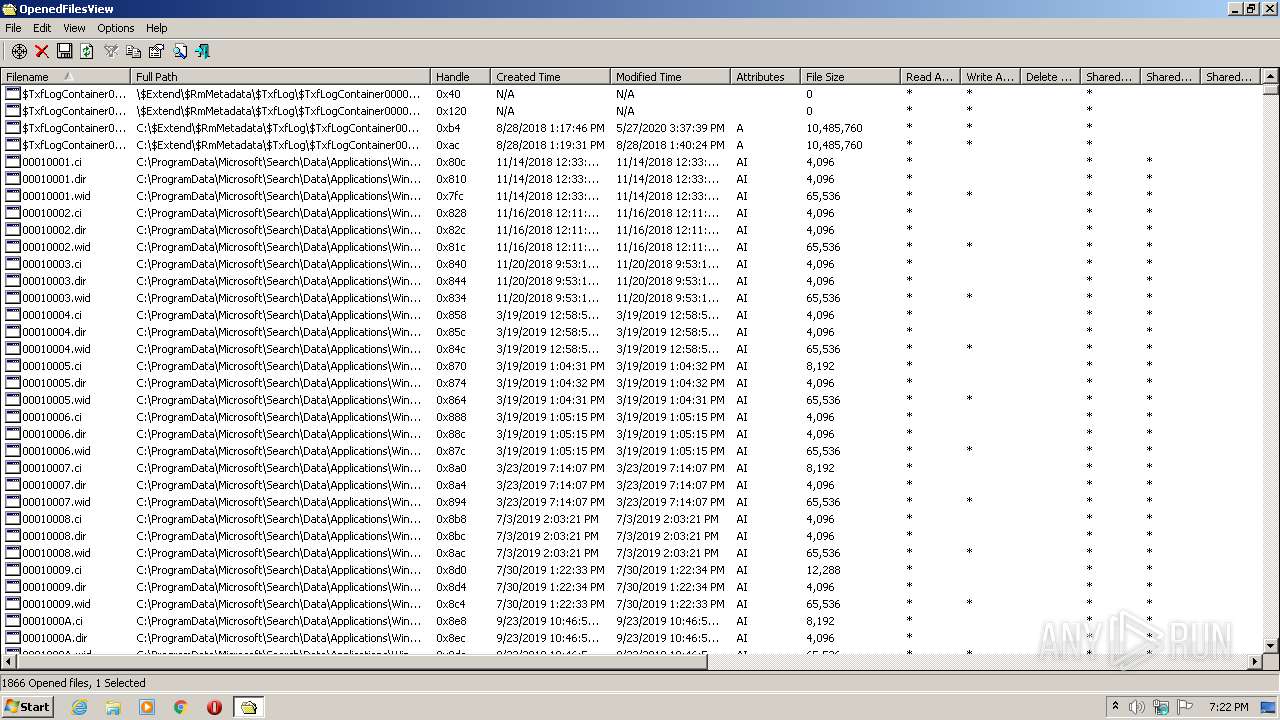Open the Edit menu
1280x720 pixels.
click(42, 28)
